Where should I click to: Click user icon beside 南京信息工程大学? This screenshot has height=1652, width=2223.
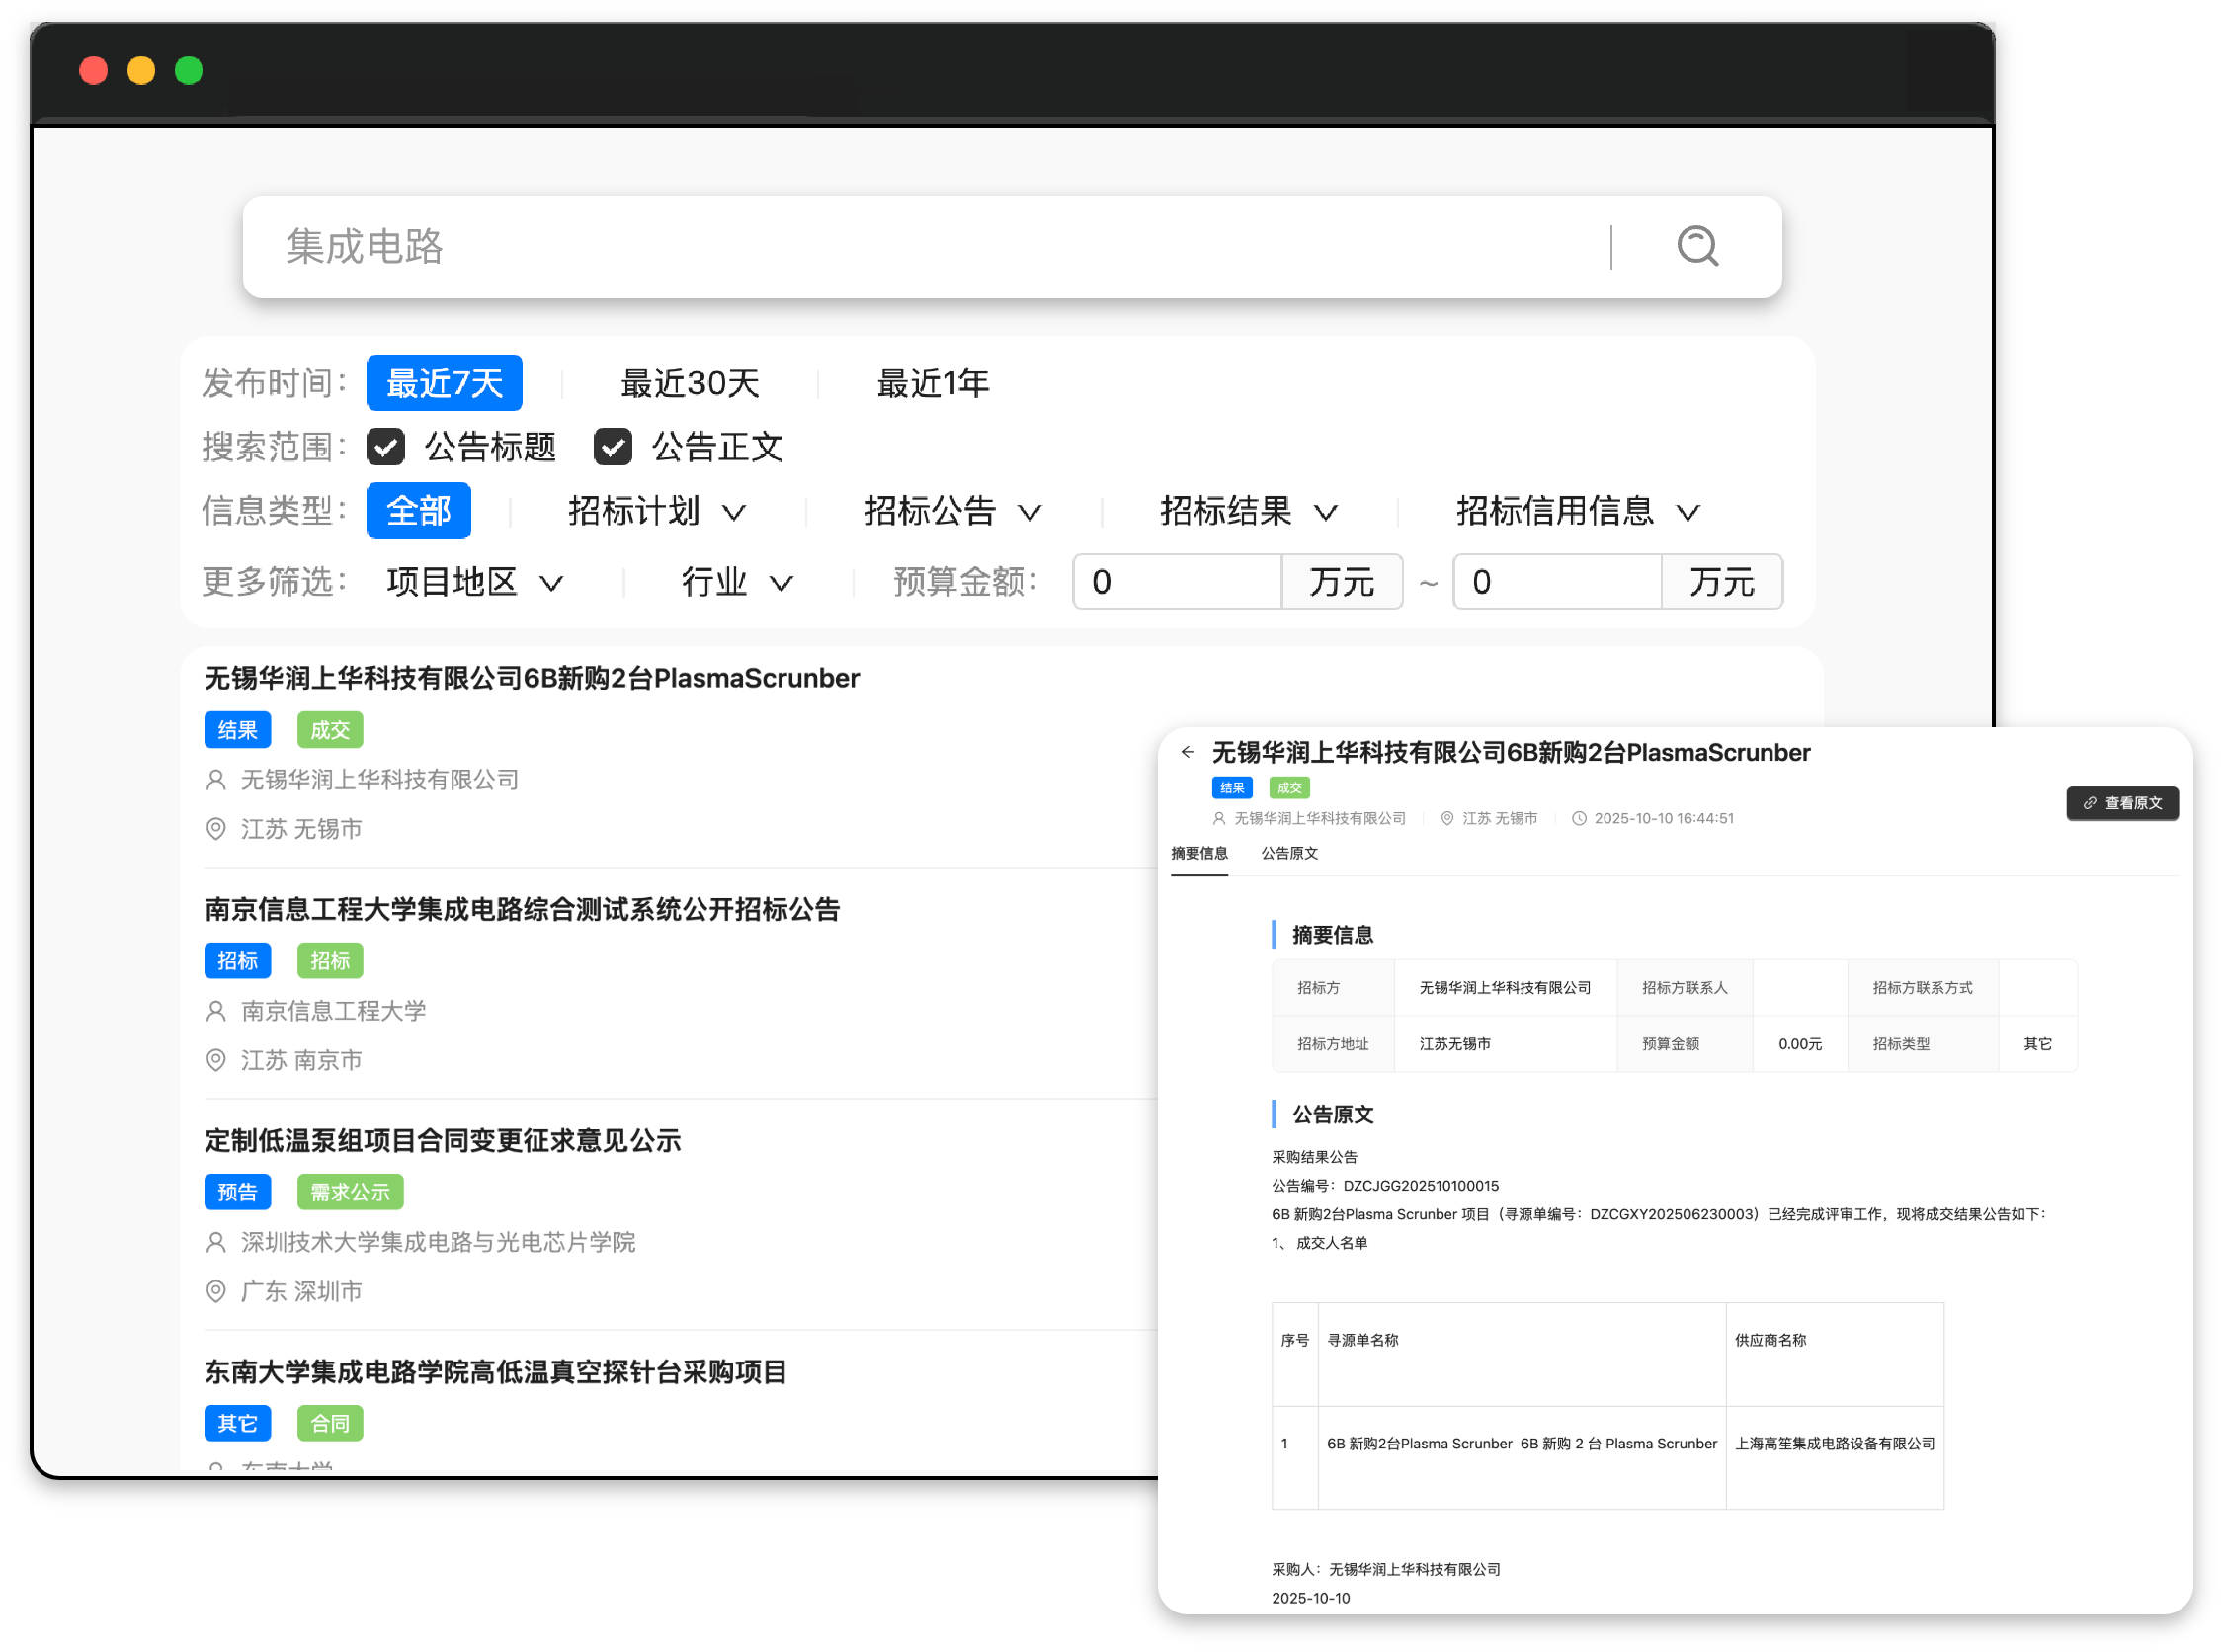tap(215, 1011)
